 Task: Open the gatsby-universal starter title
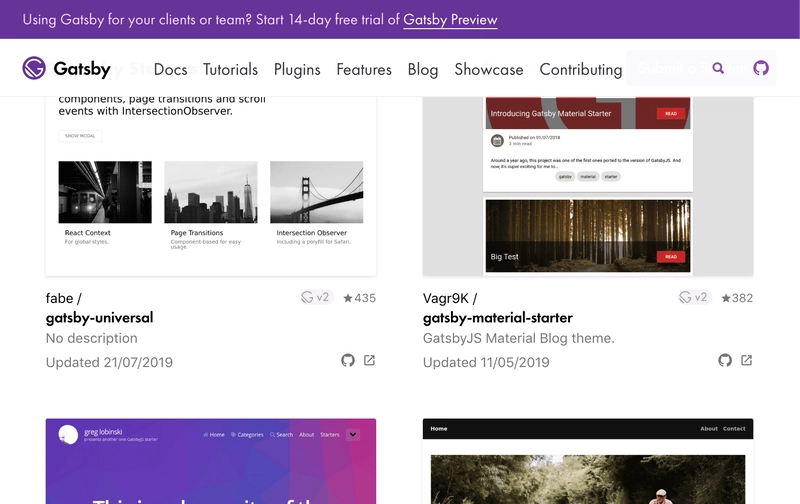[99, 318]
